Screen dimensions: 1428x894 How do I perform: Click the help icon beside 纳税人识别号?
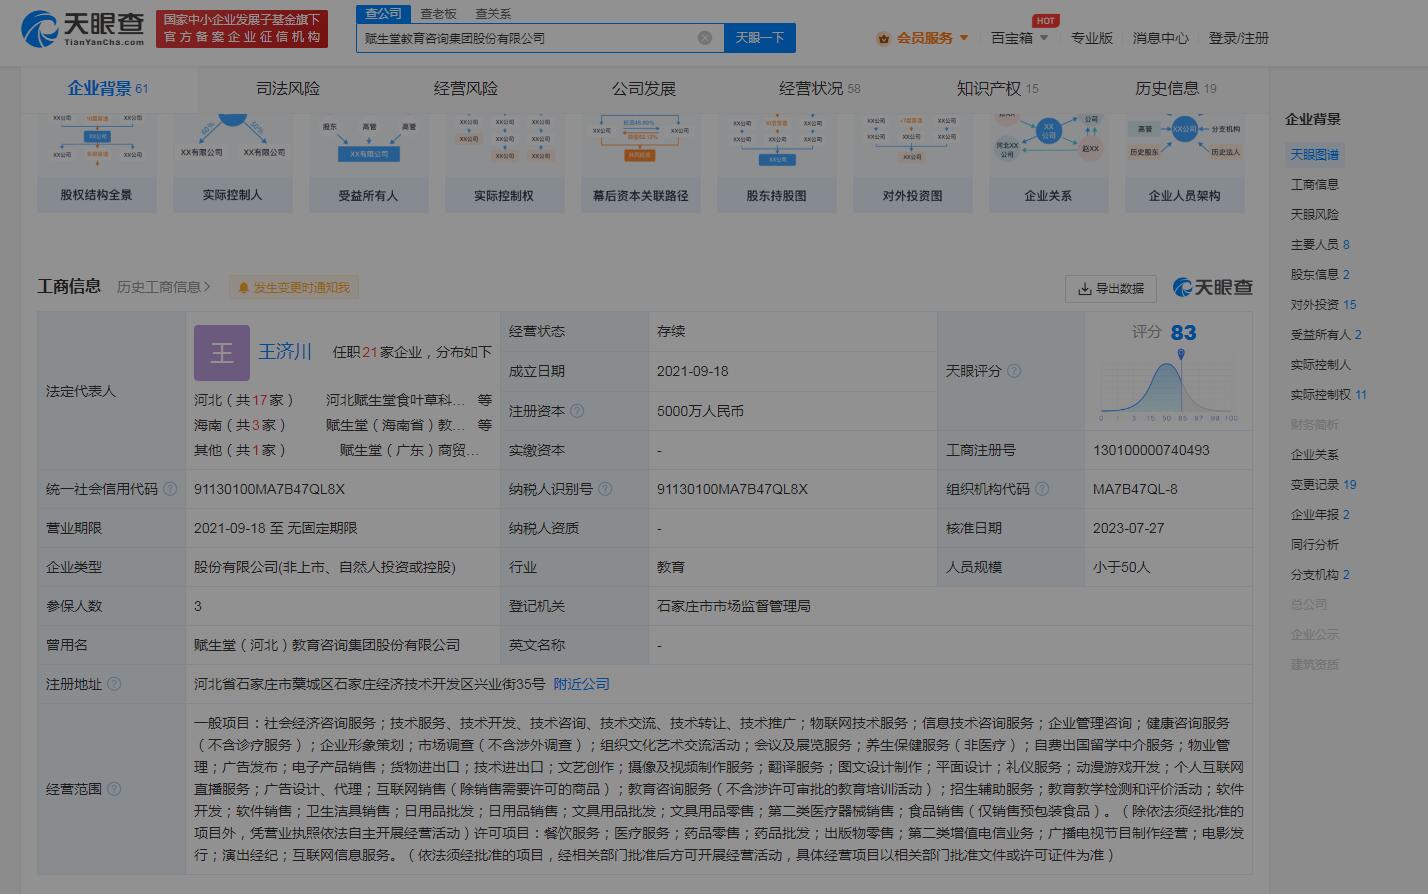pos(605,489)
